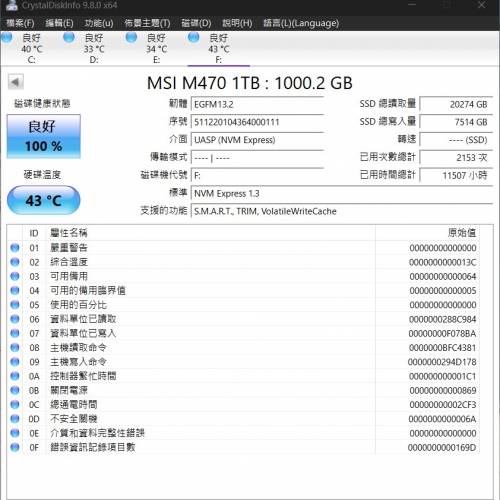Screen dimensions: 500x500
Task: Open the 檔案(F) menu
Action: pyautogui.click(x=20, y=23)
